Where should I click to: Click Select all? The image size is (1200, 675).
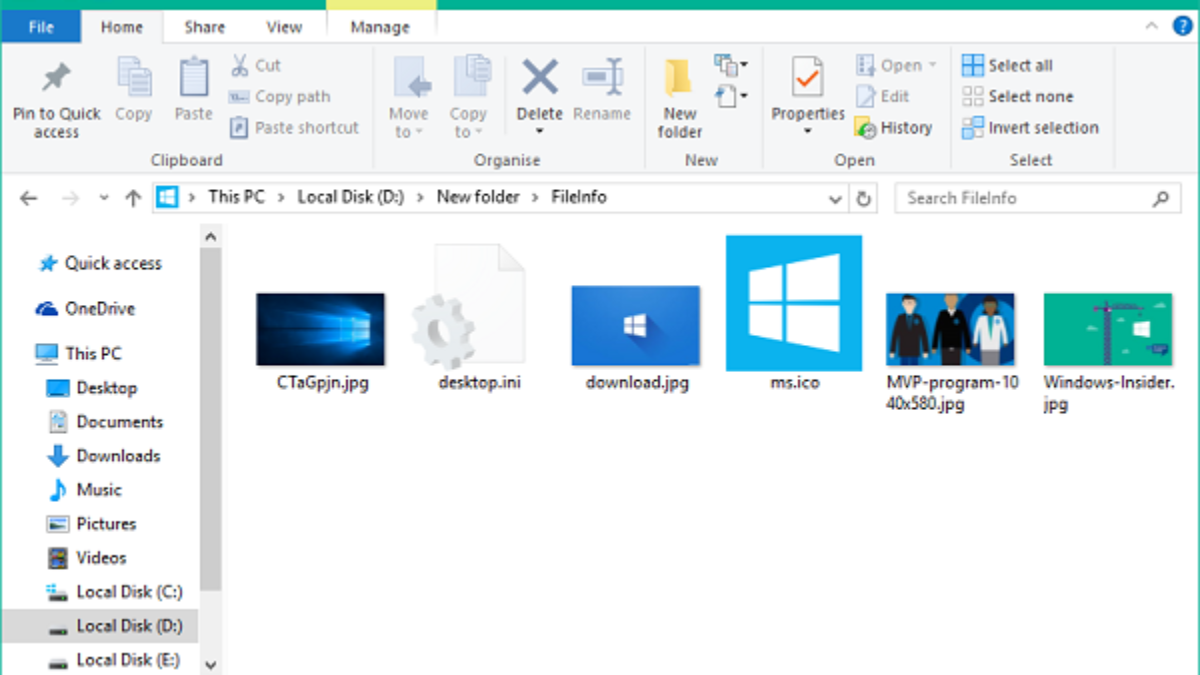click(x=1007, y=66)
